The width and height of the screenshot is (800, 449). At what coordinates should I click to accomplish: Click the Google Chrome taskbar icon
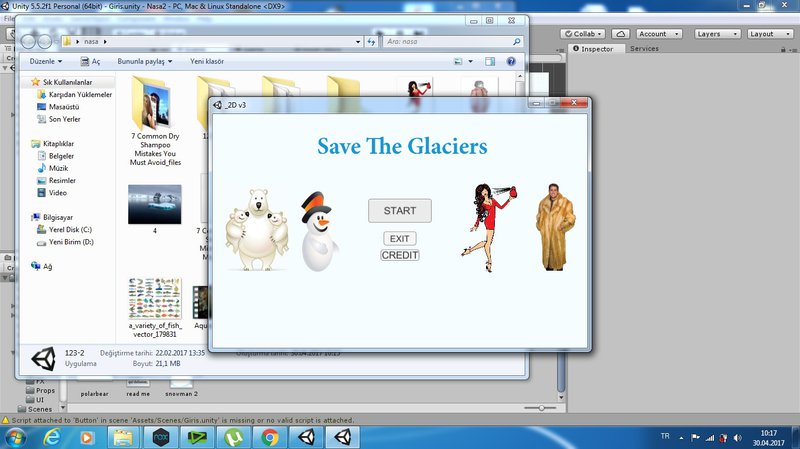coord(269,437)
